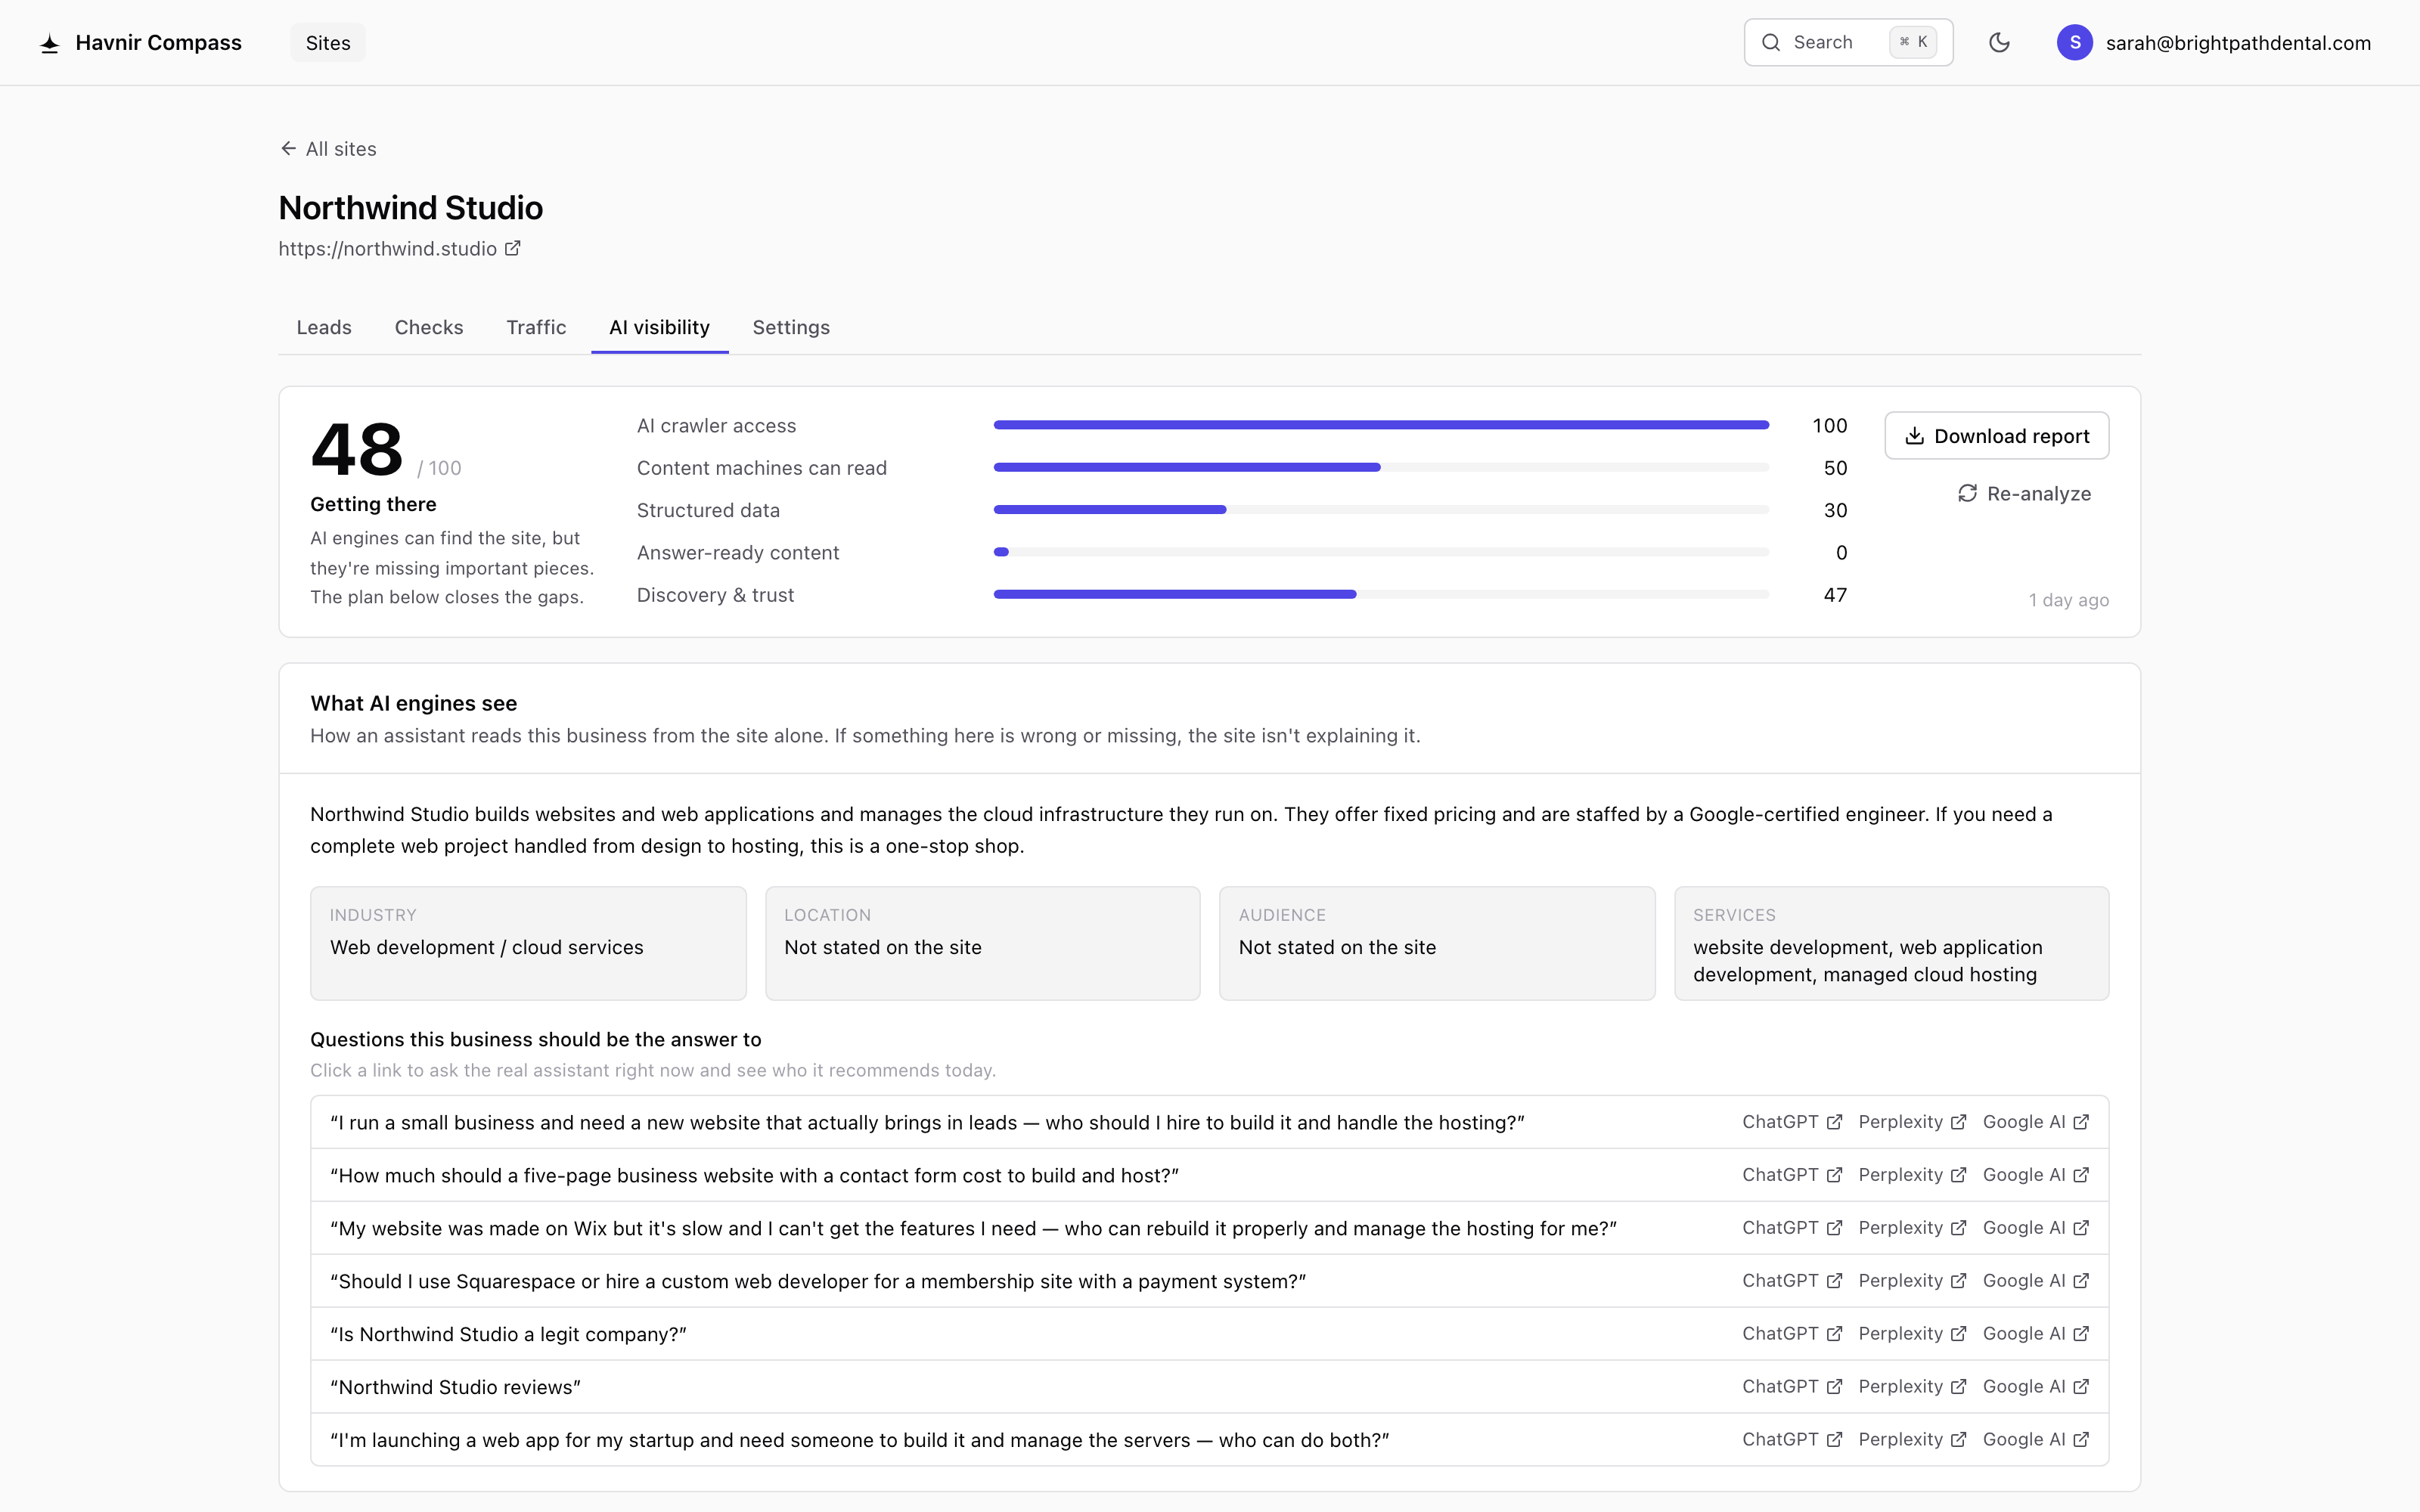Open ChatGPT for "Northwind Studio reviews"
This screenshot has height=1512, width=2420.
click(1791, 1387)
